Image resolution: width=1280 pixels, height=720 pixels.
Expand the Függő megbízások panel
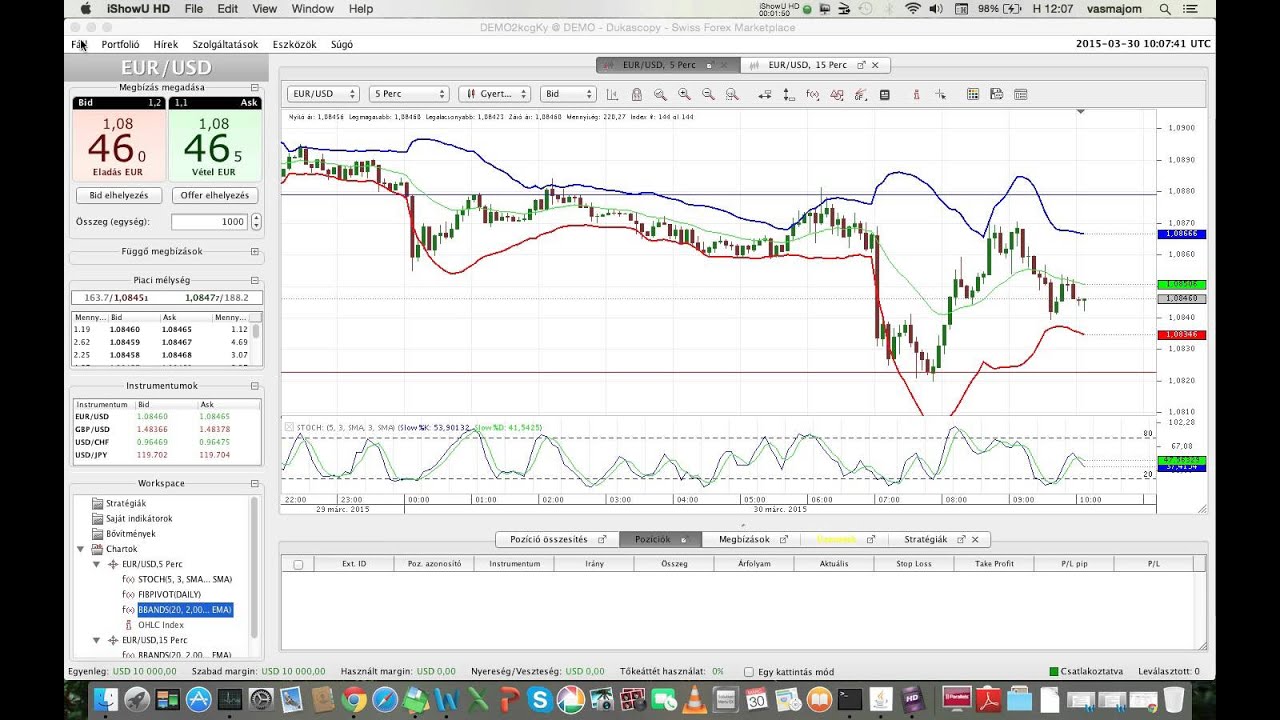click(x=254, y=251)
